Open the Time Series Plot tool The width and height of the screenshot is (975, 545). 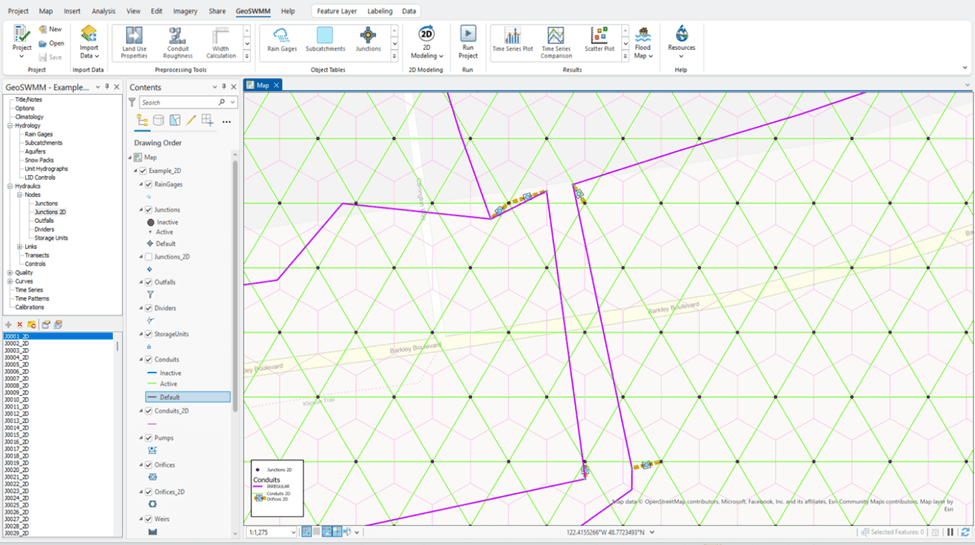click(512, 39)
